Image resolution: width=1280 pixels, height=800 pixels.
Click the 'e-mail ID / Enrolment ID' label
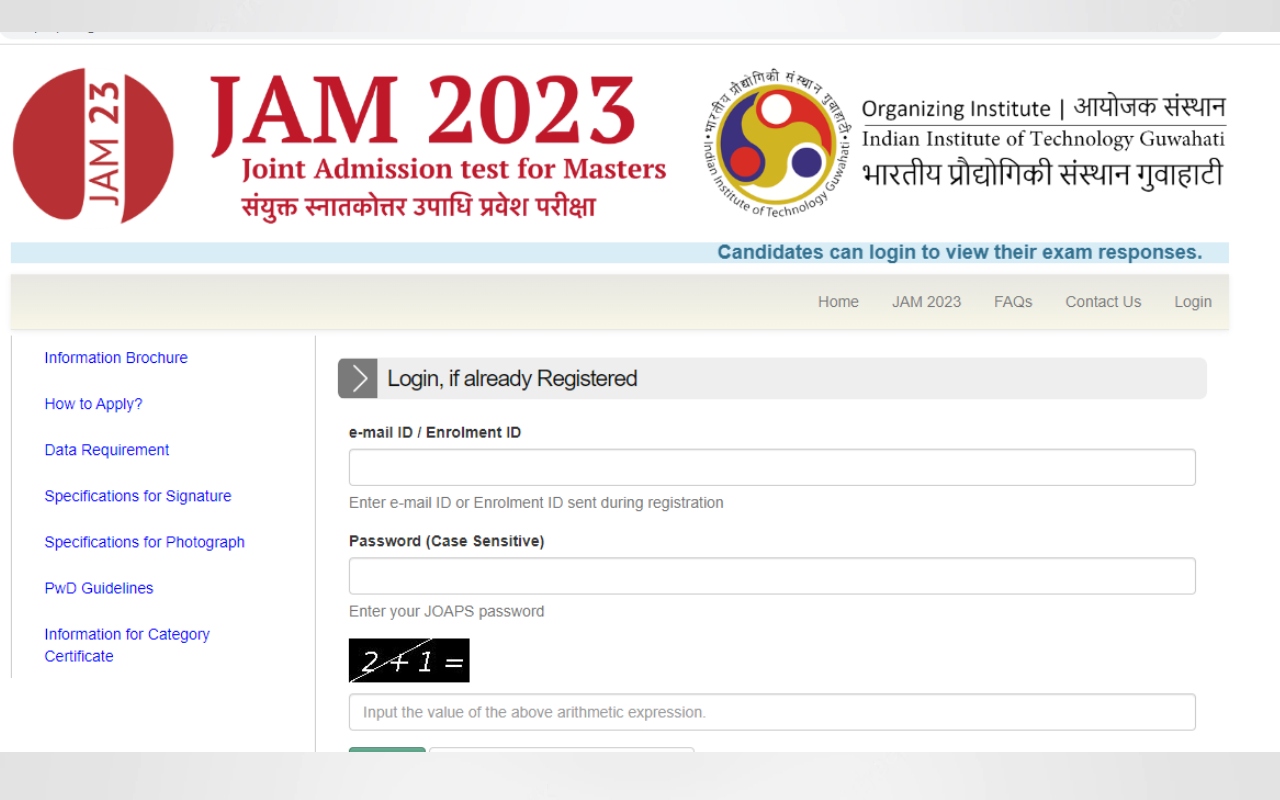pyautogui.click(x=435, y=432)
